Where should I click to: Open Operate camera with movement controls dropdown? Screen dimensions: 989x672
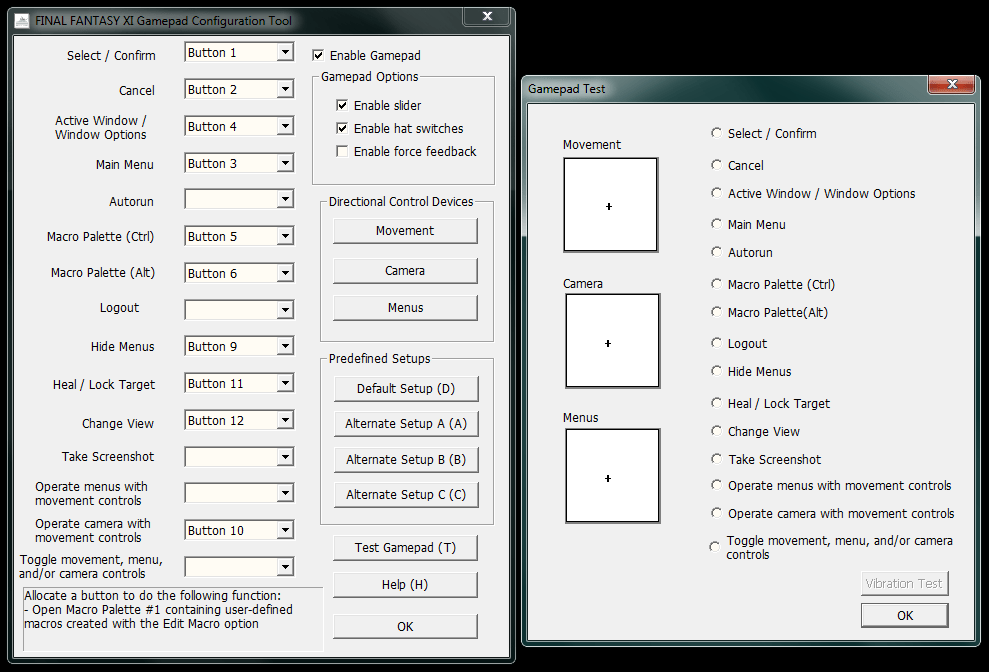click(285, 530)
